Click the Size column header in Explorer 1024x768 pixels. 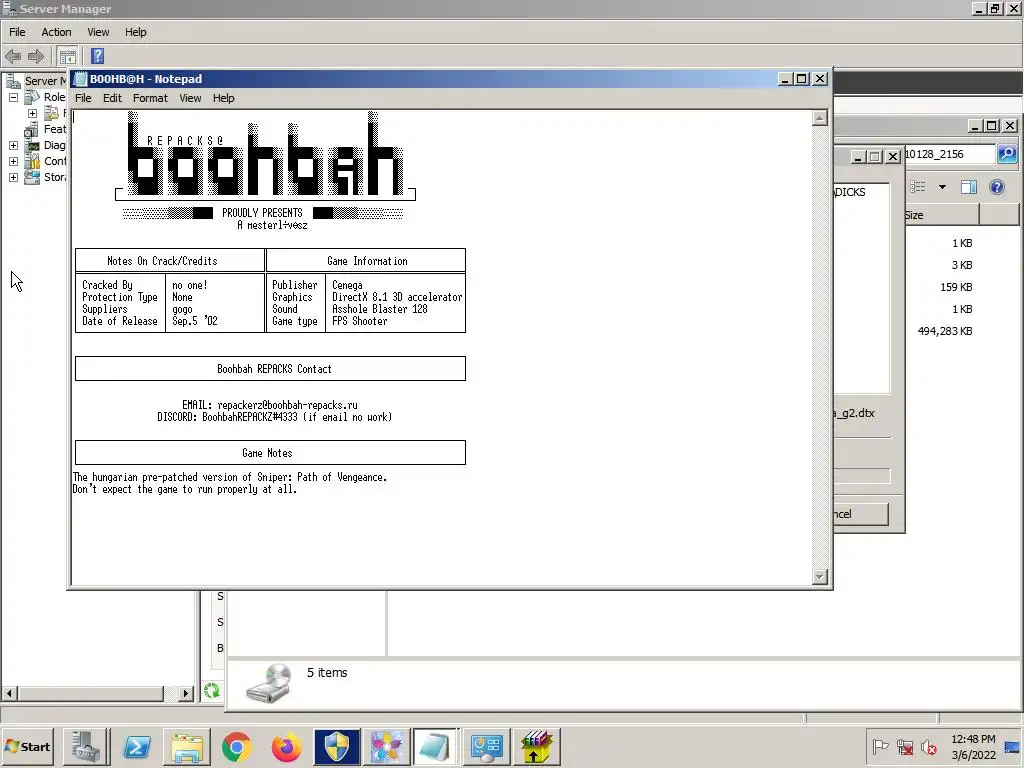click(941, 215)
